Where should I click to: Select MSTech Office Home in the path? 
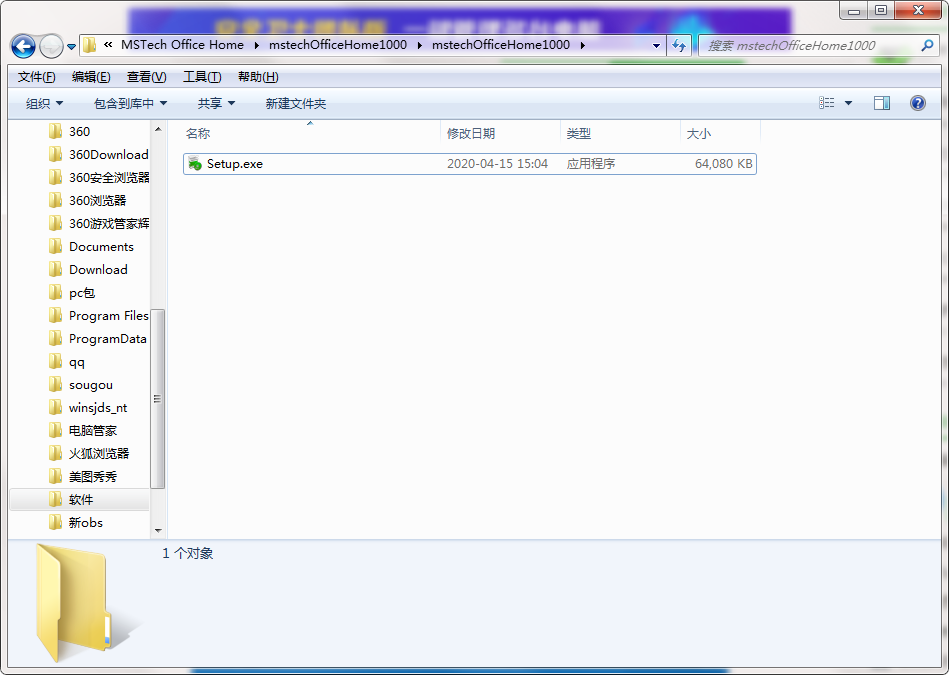[x=182, y=45]
